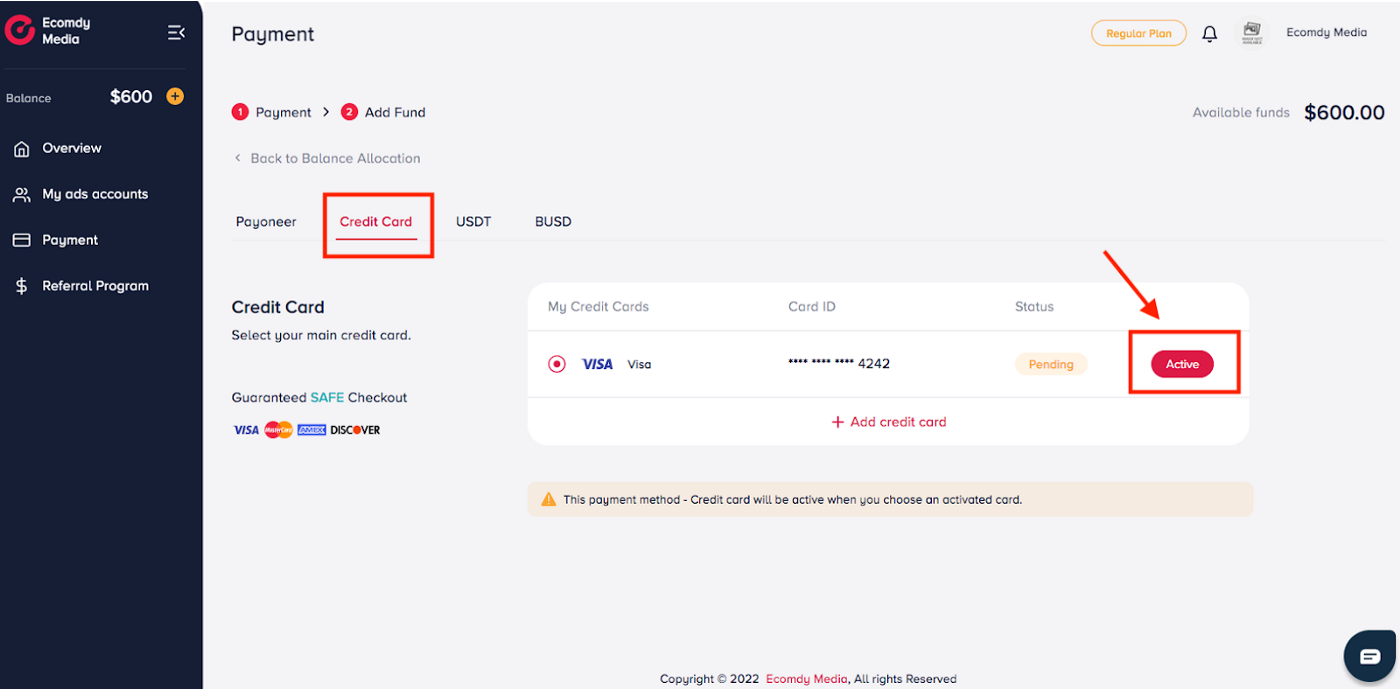Go back to Balance Allocation

[326, 158]
